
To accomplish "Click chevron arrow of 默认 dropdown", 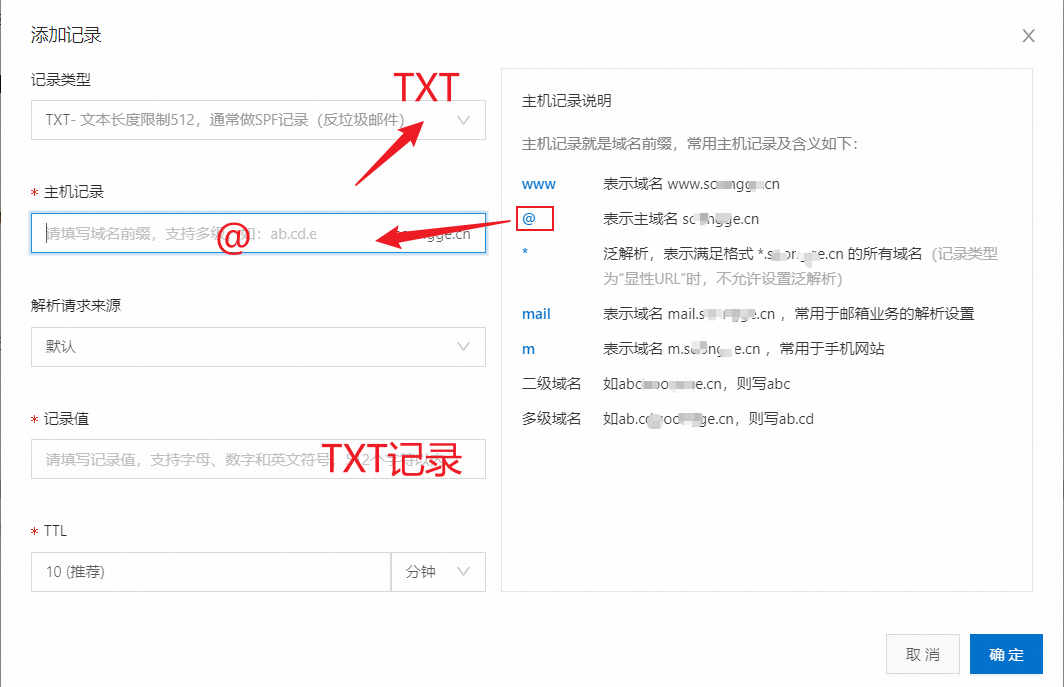I will click(463, 346).
